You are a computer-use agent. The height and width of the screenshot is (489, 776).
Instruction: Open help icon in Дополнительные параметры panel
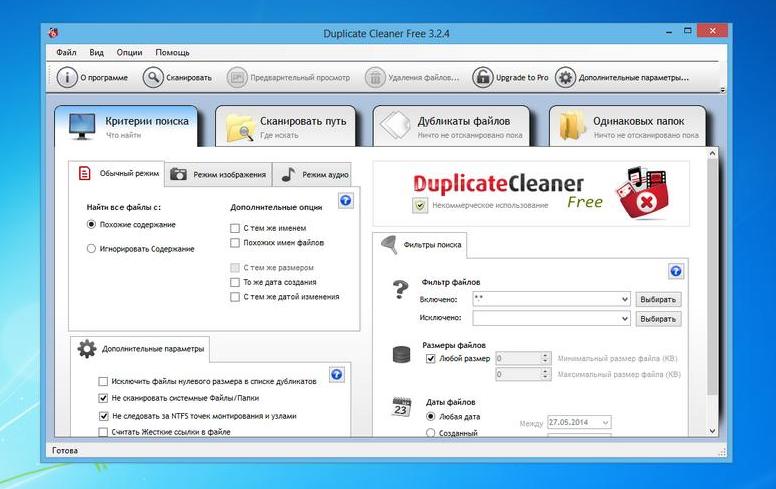337,375
